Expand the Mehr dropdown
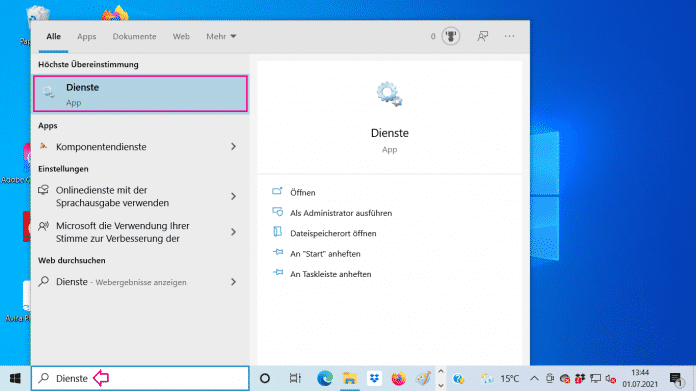Image resolution: width=696 pixels, height=391 pixels. coord(221,36)
